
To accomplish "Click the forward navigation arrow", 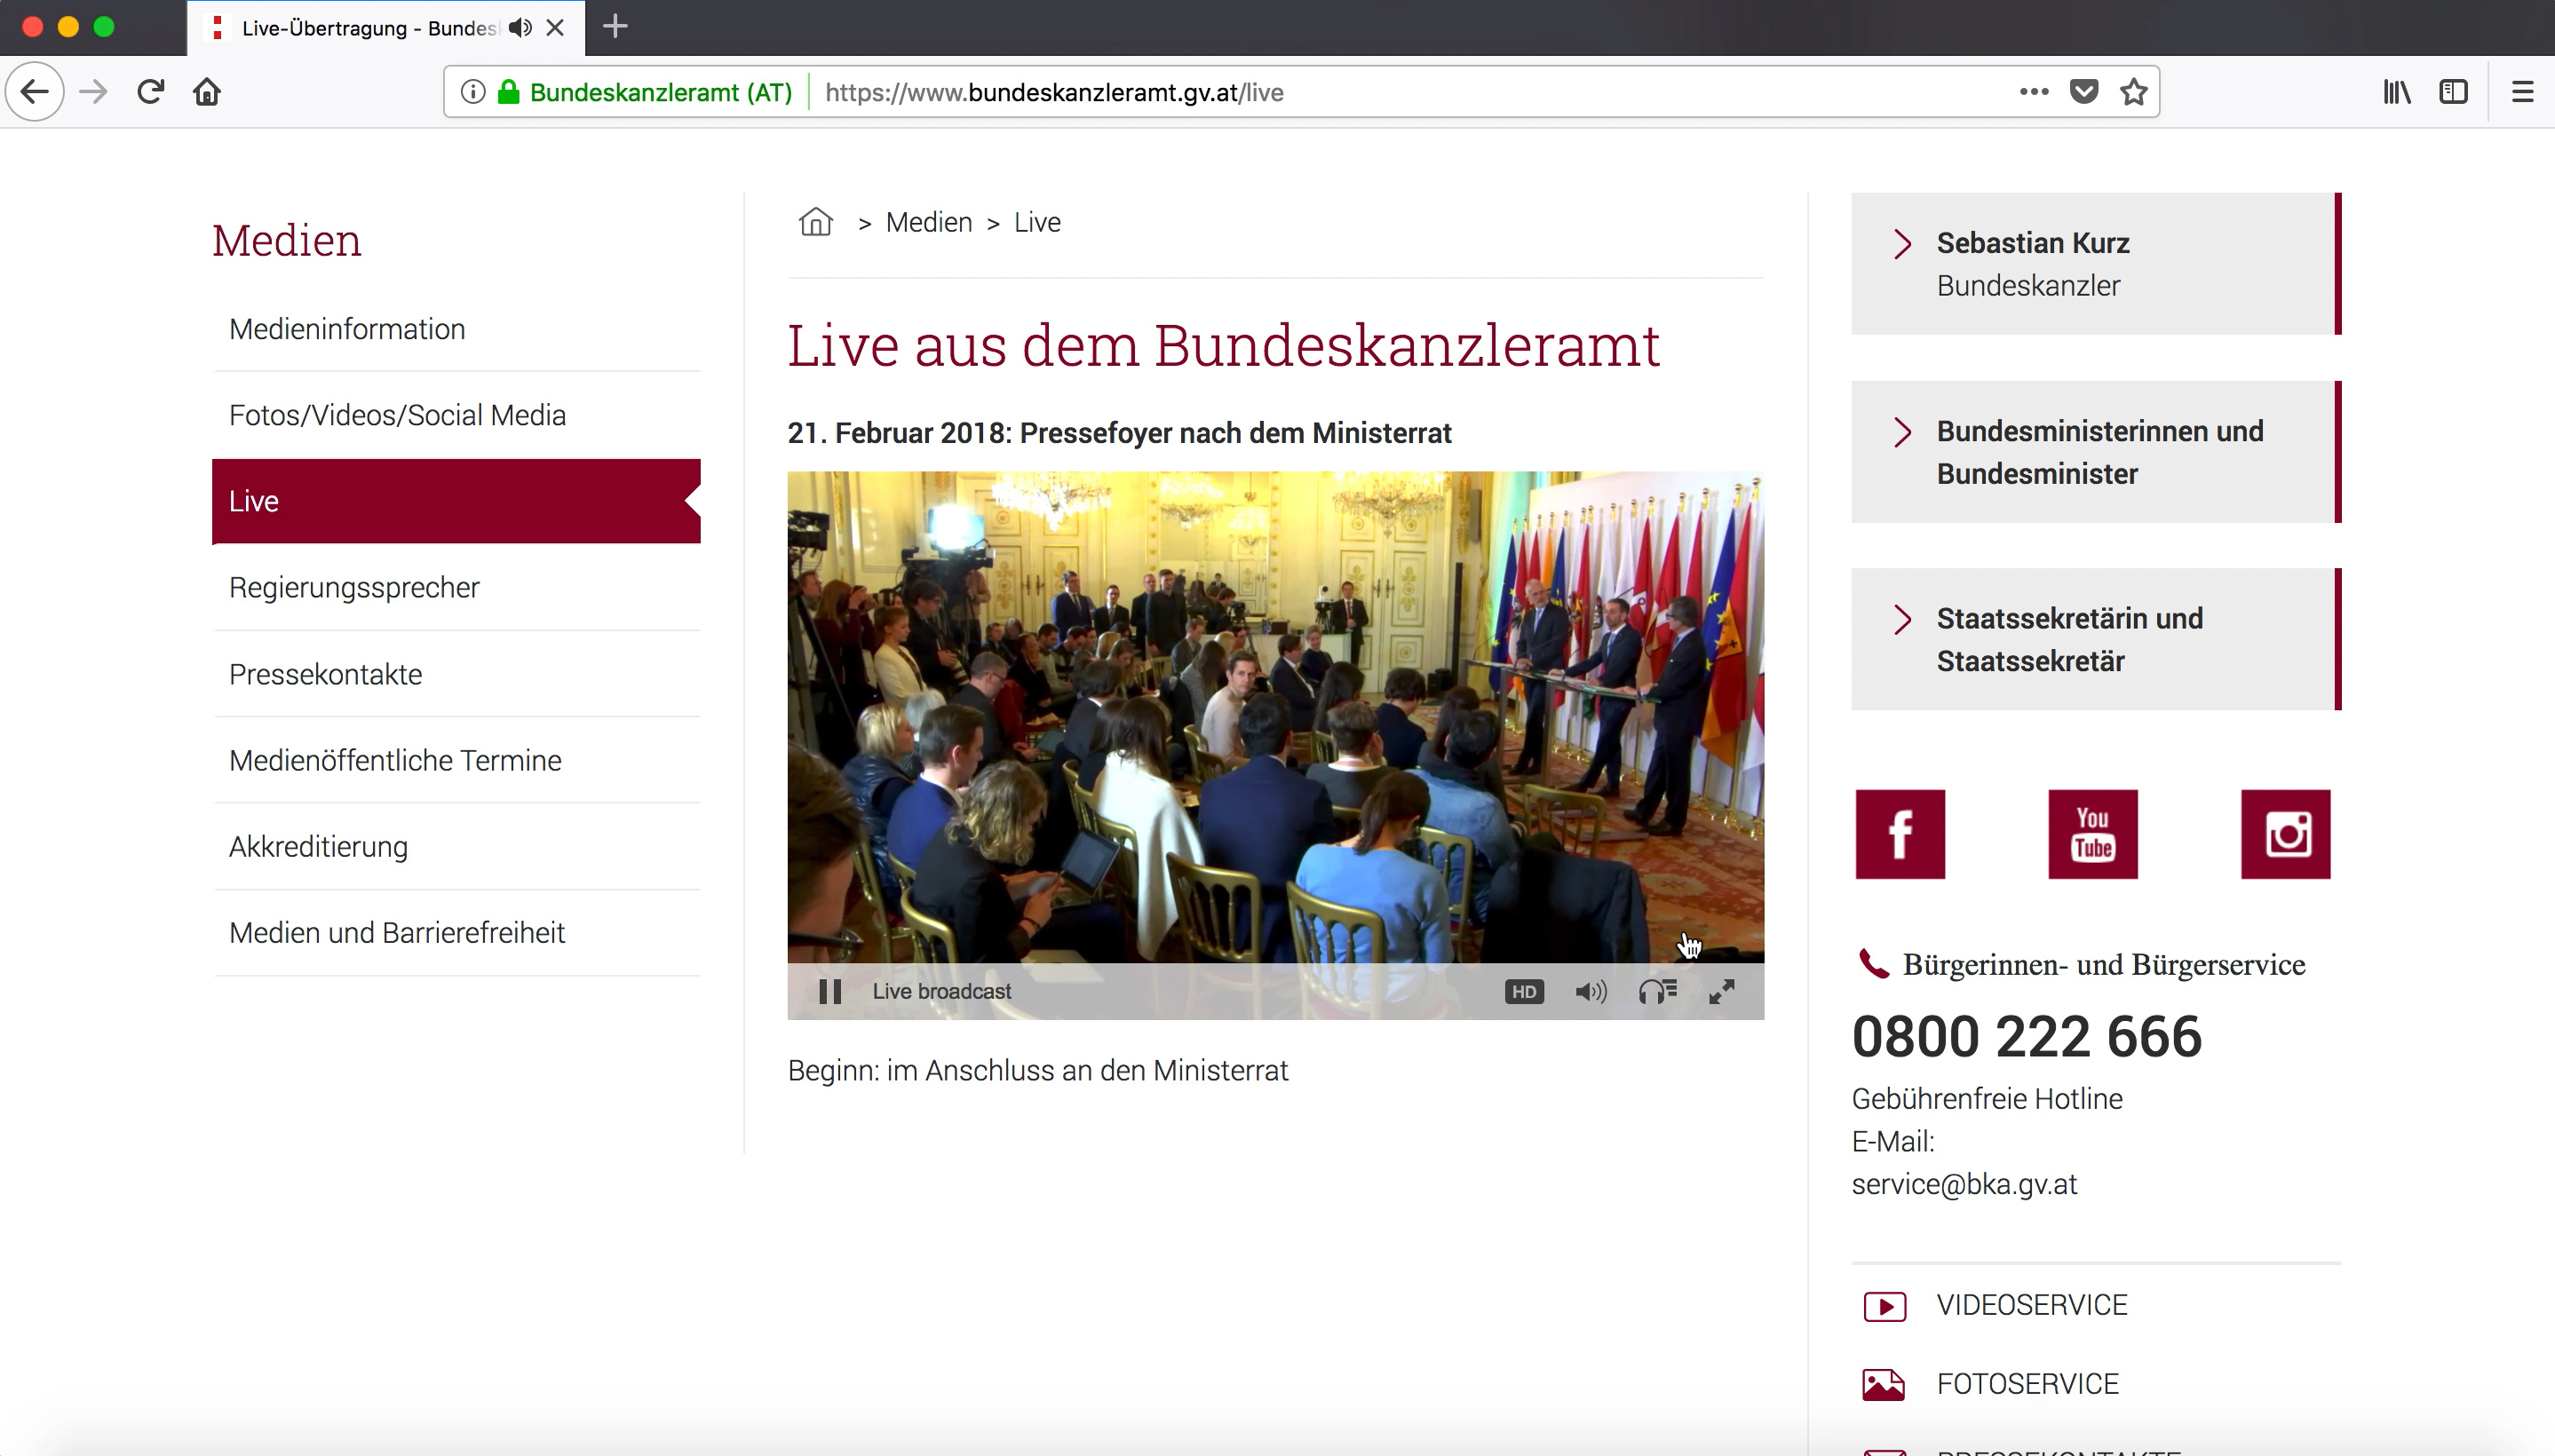I will coord(94,92).
